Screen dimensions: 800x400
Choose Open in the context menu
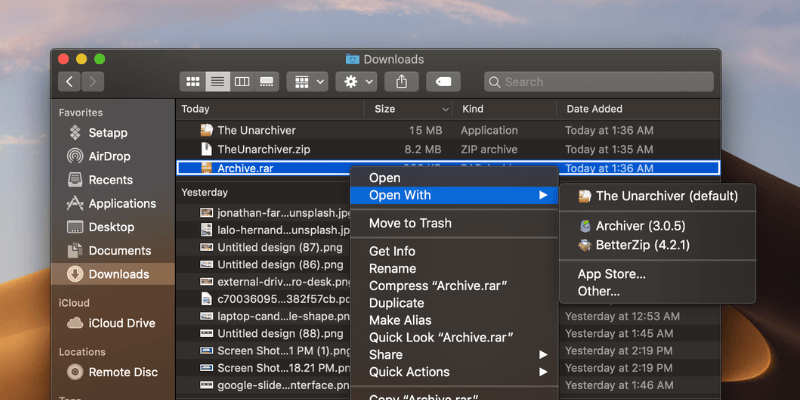coord(454,178)
